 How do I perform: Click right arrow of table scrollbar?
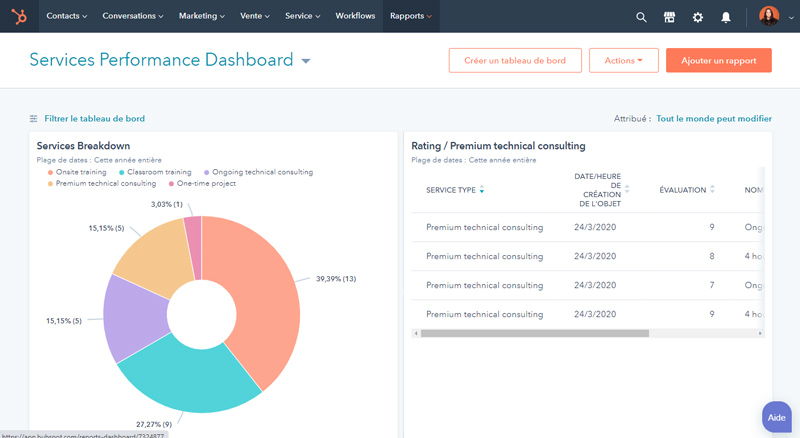tap(760, 333)
